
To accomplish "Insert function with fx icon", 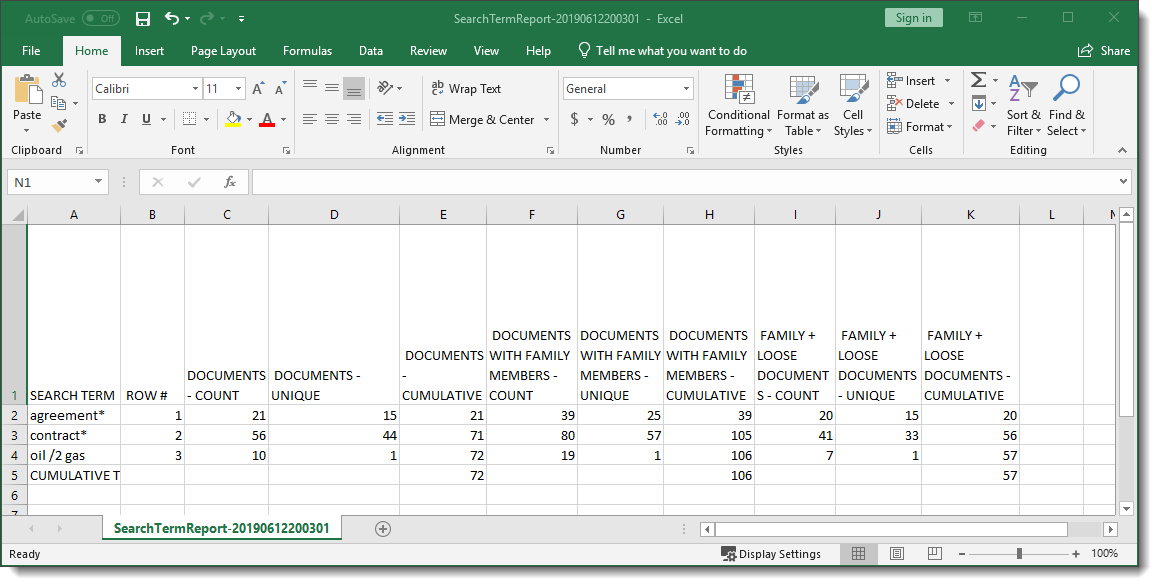I will [x=230, y=182].
